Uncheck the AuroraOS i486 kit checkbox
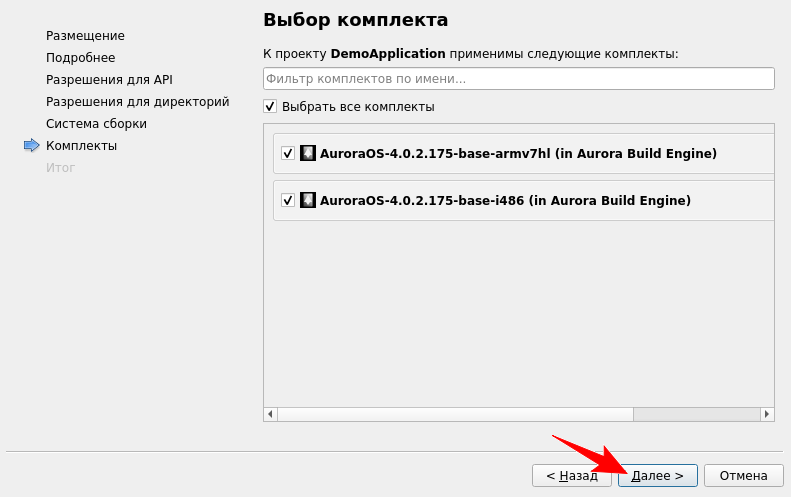 [x=288, y=200]
